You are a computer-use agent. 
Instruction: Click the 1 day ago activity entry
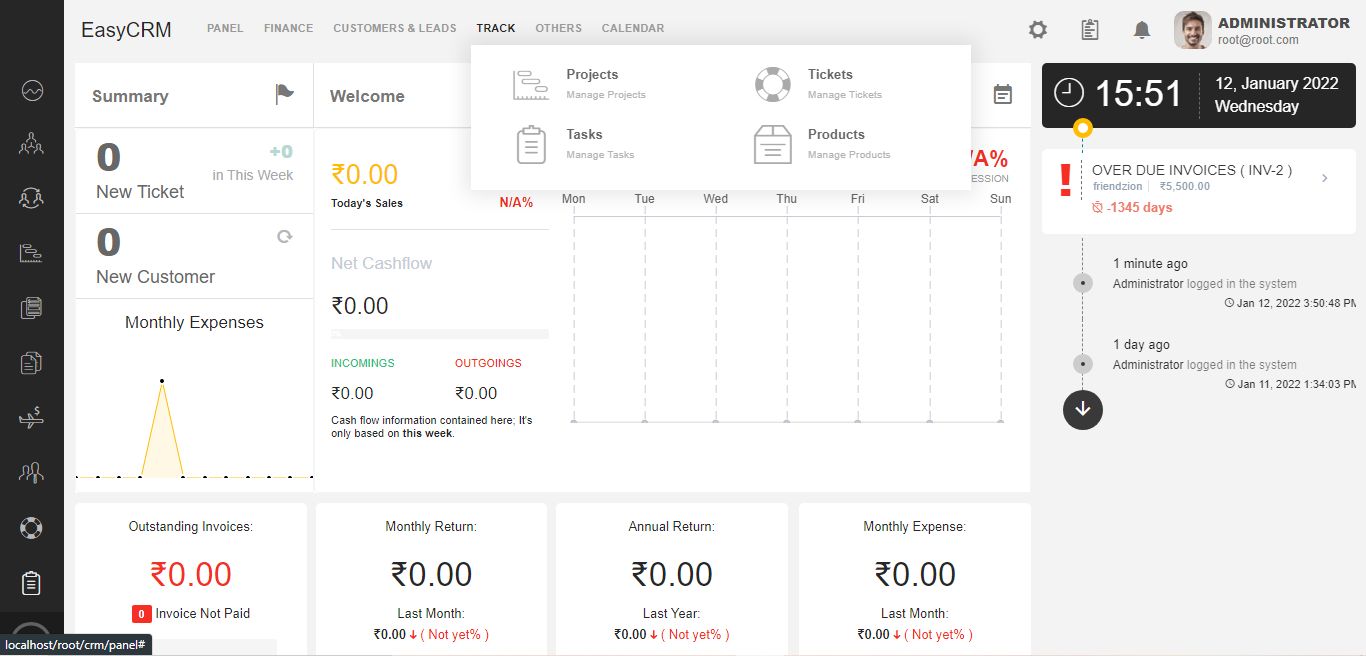tap(1141, 345)
